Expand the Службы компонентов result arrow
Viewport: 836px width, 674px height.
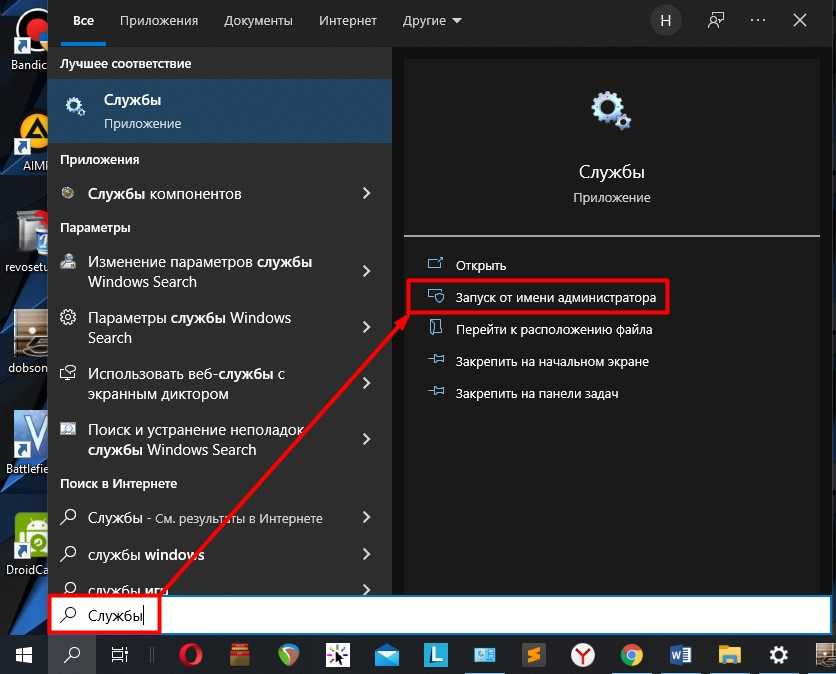point(367,193)
